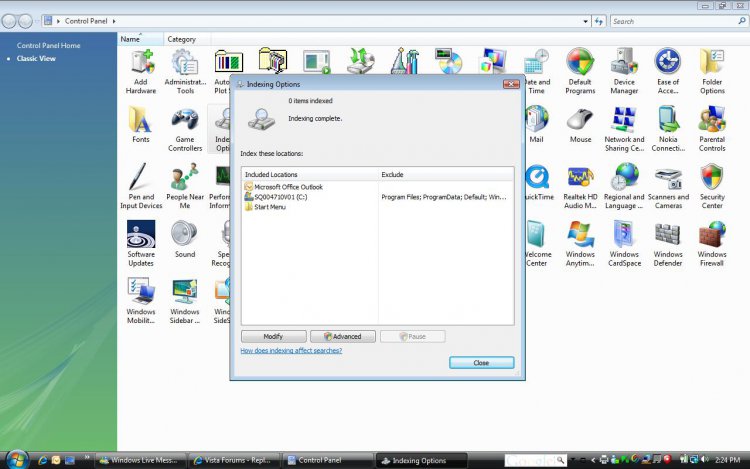Launch Internet Explorer from Quick Launch
Image resolution: width=750 pixels, height=469 pixels.
click(x=43, y=460)
